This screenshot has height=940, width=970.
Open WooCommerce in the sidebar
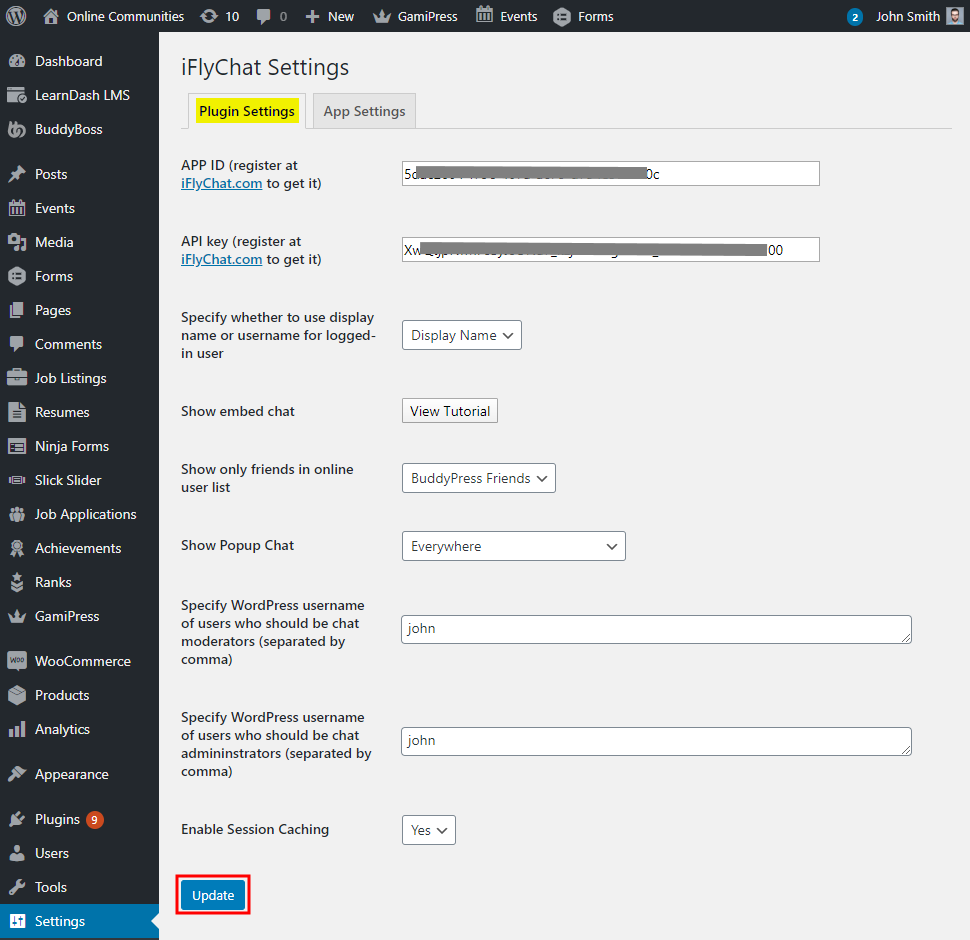pyautogui.click(x=82, y=661)
